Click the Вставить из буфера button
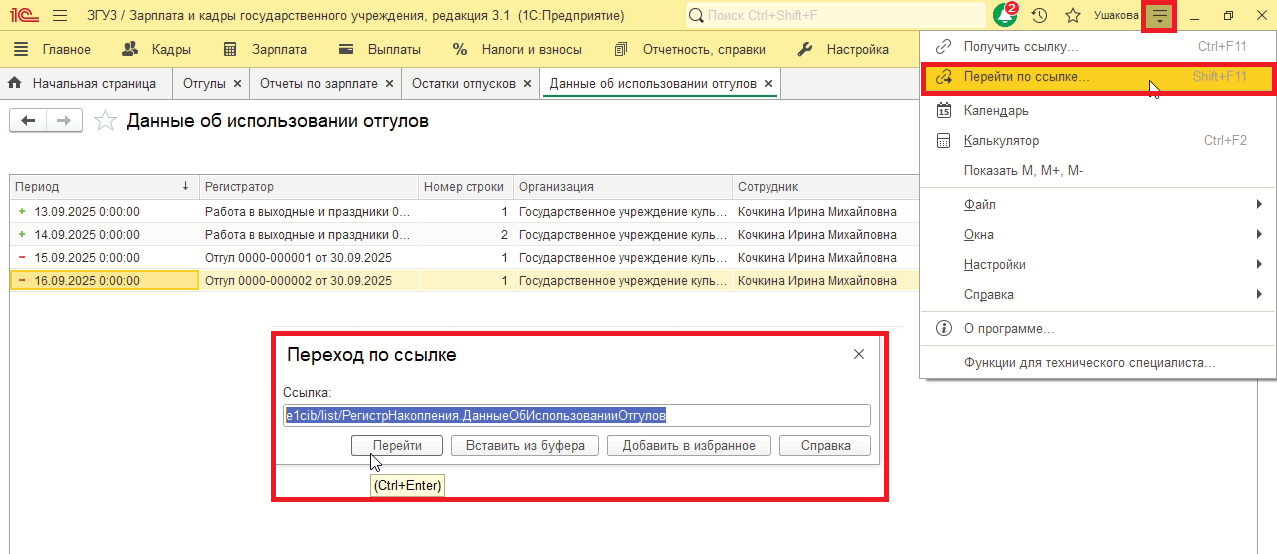The height and width of the screenshot is (554, 1277). click(x=524, y=445)
